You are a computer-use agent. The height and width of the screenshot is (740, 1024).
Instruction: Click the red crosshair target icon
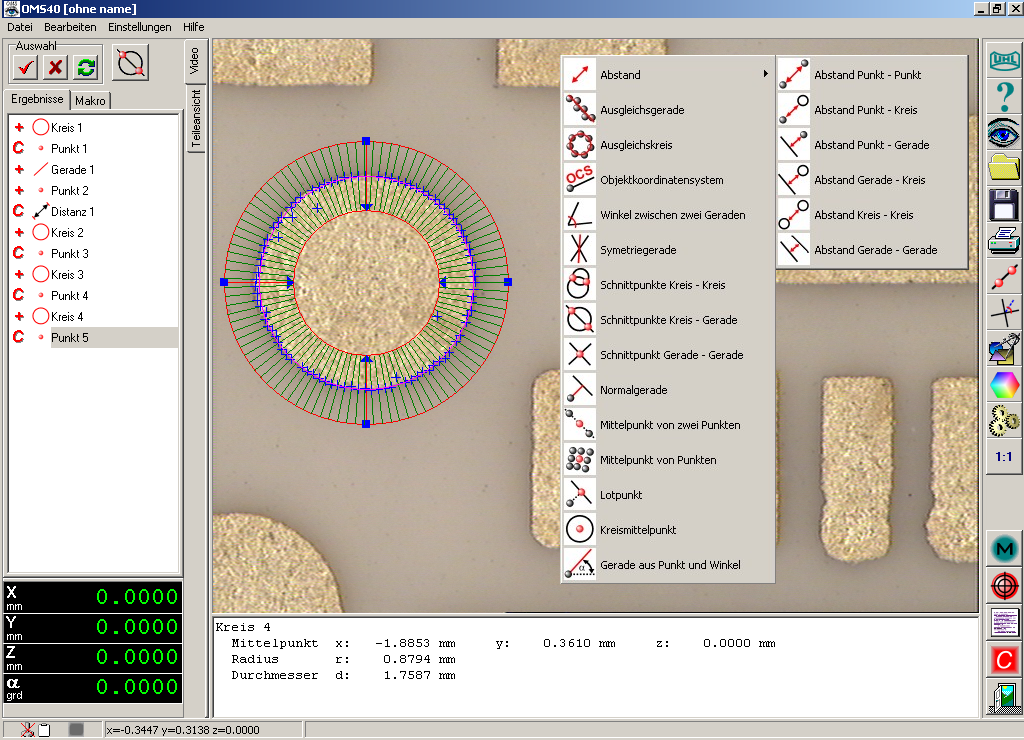coord(1003,585)
